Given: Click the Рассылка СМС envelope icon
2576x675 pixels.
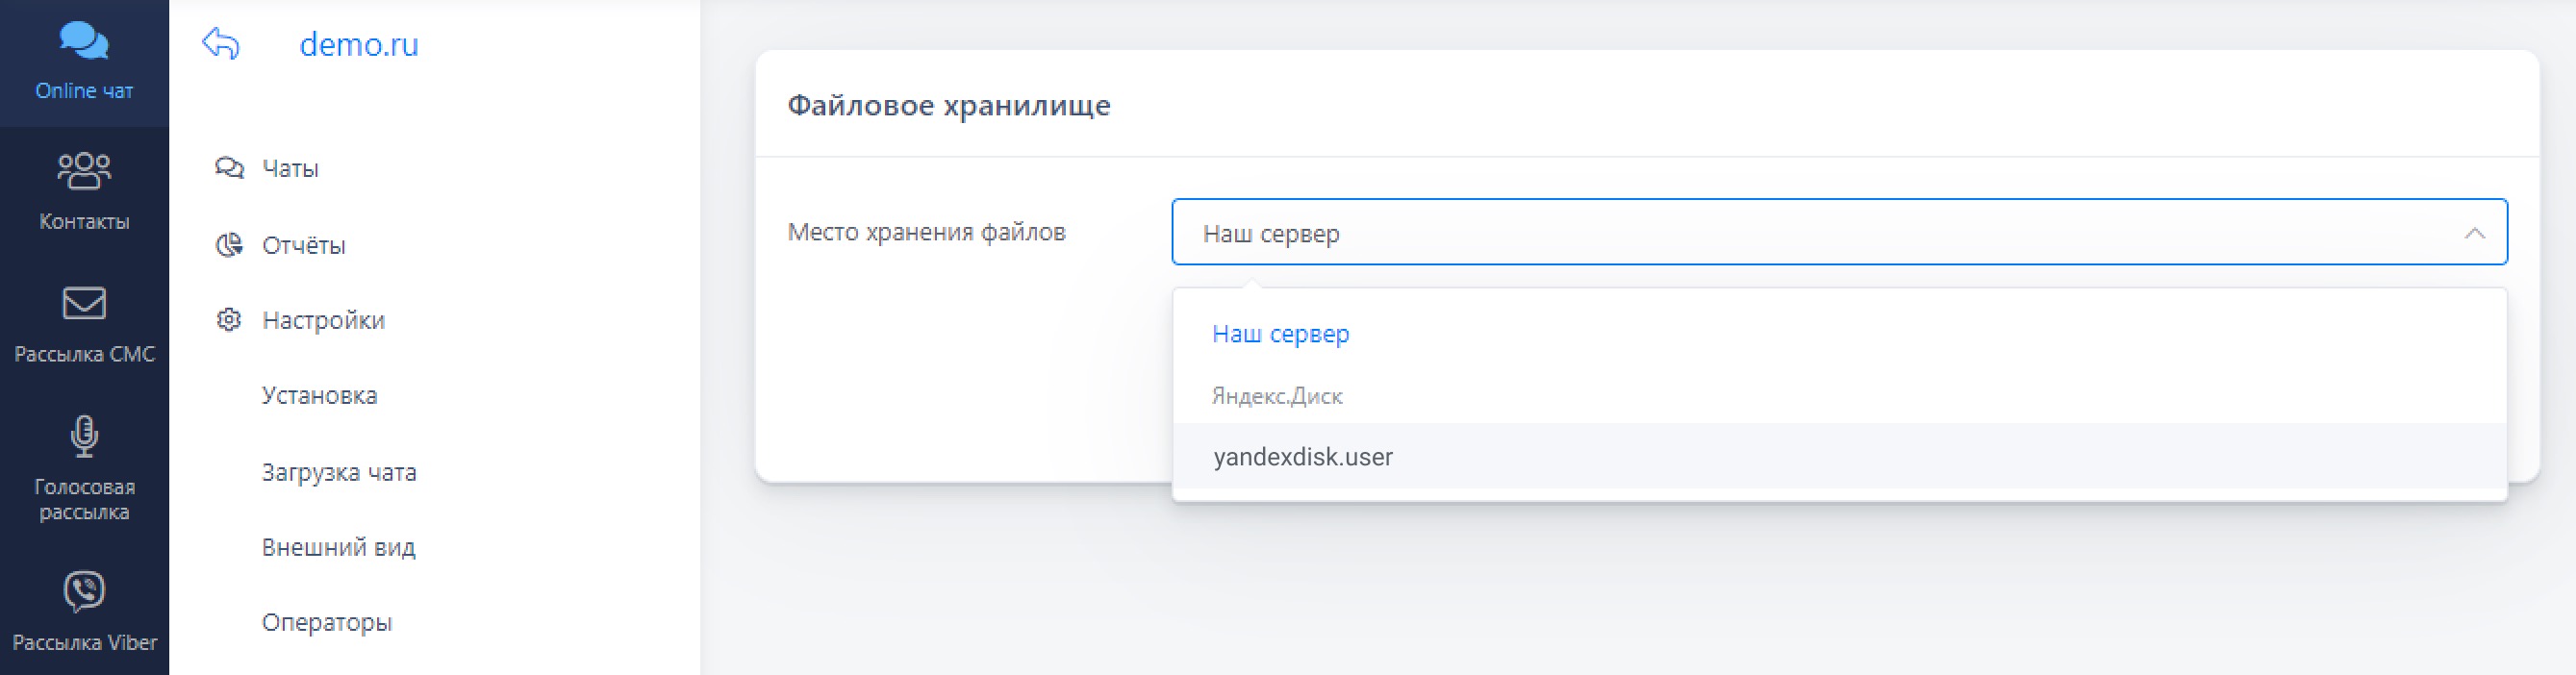Looking at the screenshot, I should 84,302.
